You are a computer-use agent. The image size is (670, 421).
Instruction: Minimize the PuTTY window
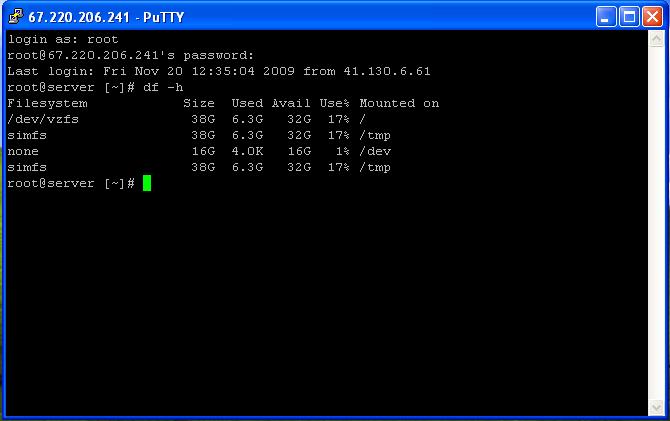click(606, 16)
